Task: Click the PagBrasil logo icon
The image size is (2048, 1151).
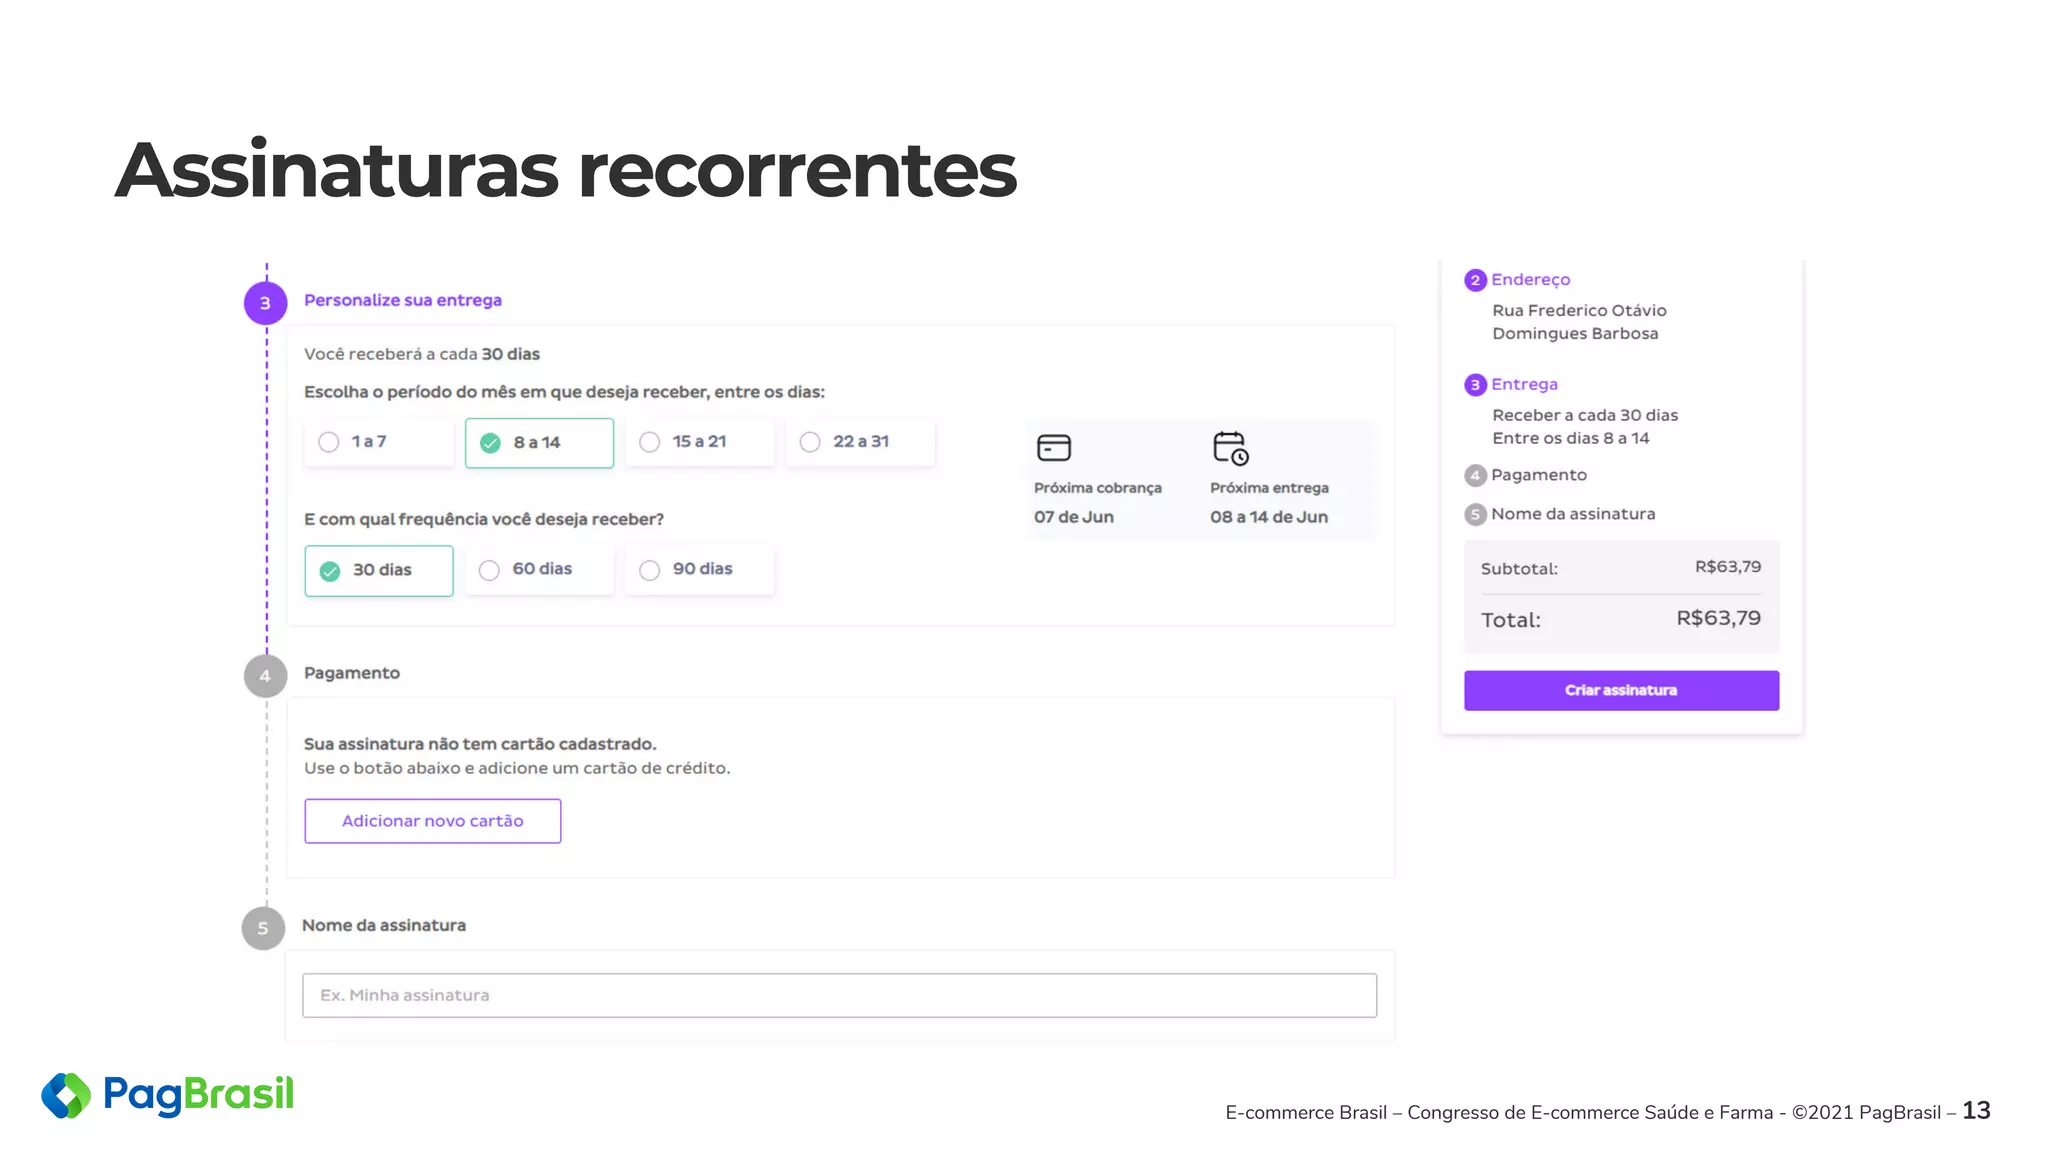Action: (x=66, y=1096)
